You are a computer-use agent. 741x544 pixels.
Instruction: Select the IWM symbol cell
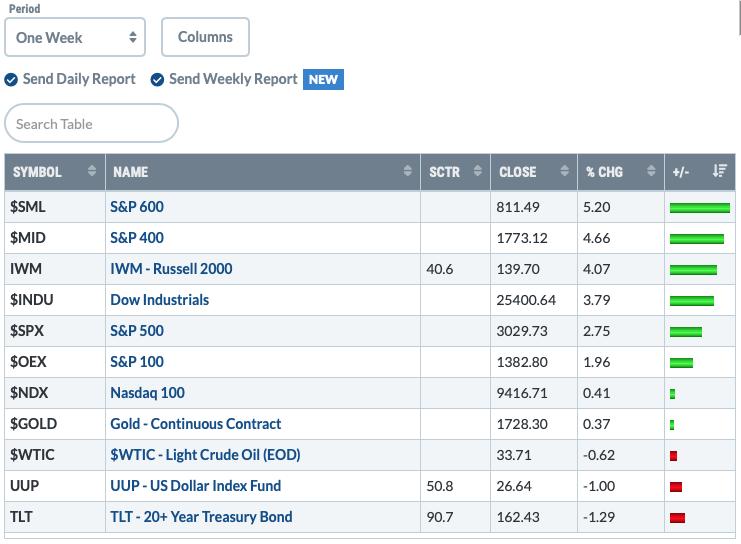point(55,268)
